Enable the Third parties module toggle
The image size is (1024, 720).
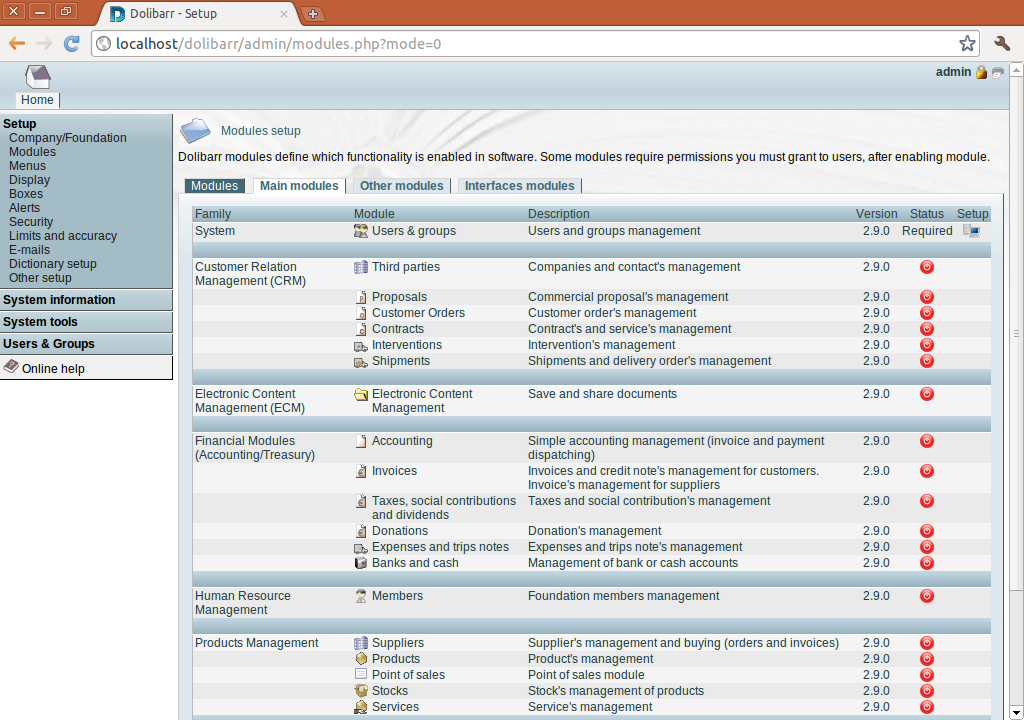927,267
